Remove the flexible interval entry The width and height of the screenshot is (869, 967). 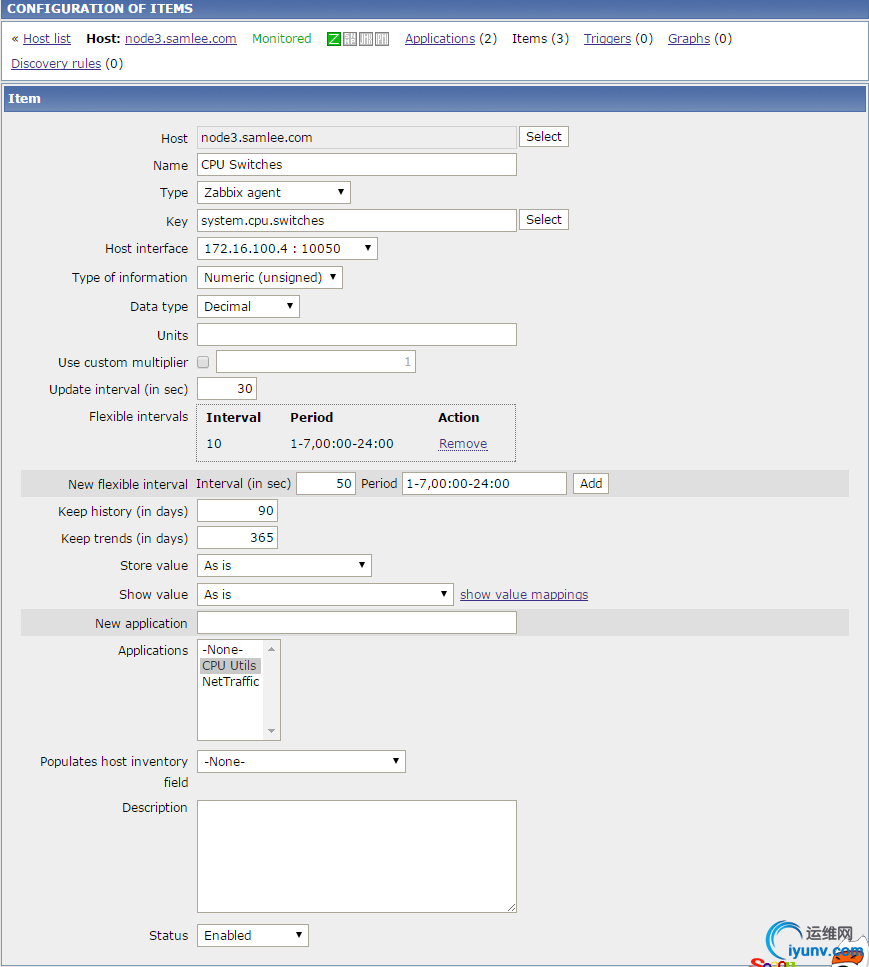click(x=463, y=444)
